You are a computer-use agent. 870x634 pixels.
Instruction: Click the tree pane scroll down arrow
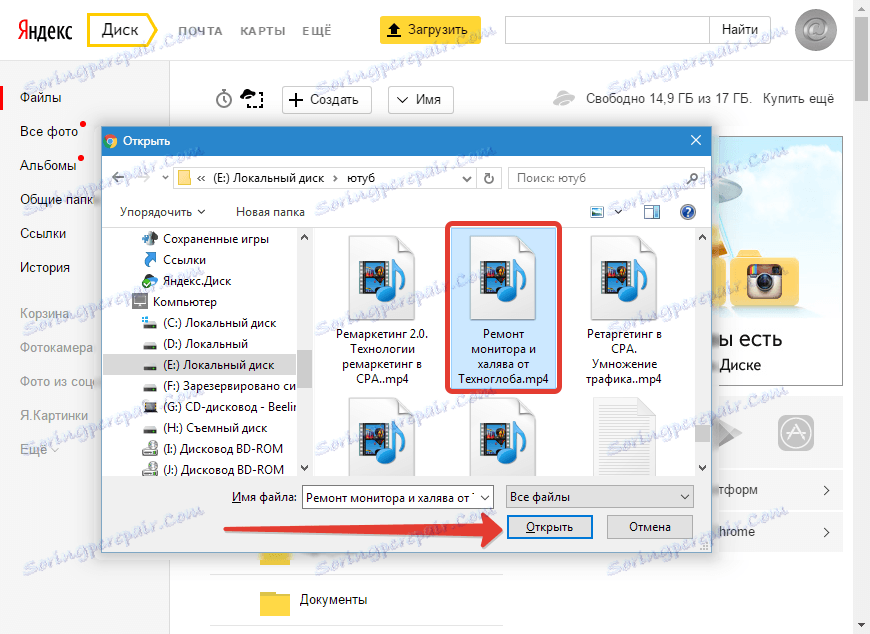(305, 468)
